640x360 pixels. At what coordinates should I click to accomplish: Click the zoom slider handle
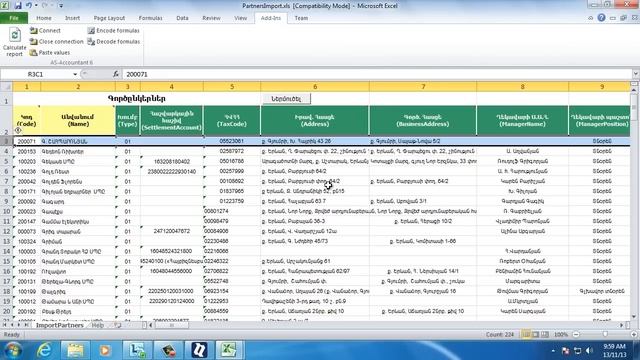(x=605, y=334)
